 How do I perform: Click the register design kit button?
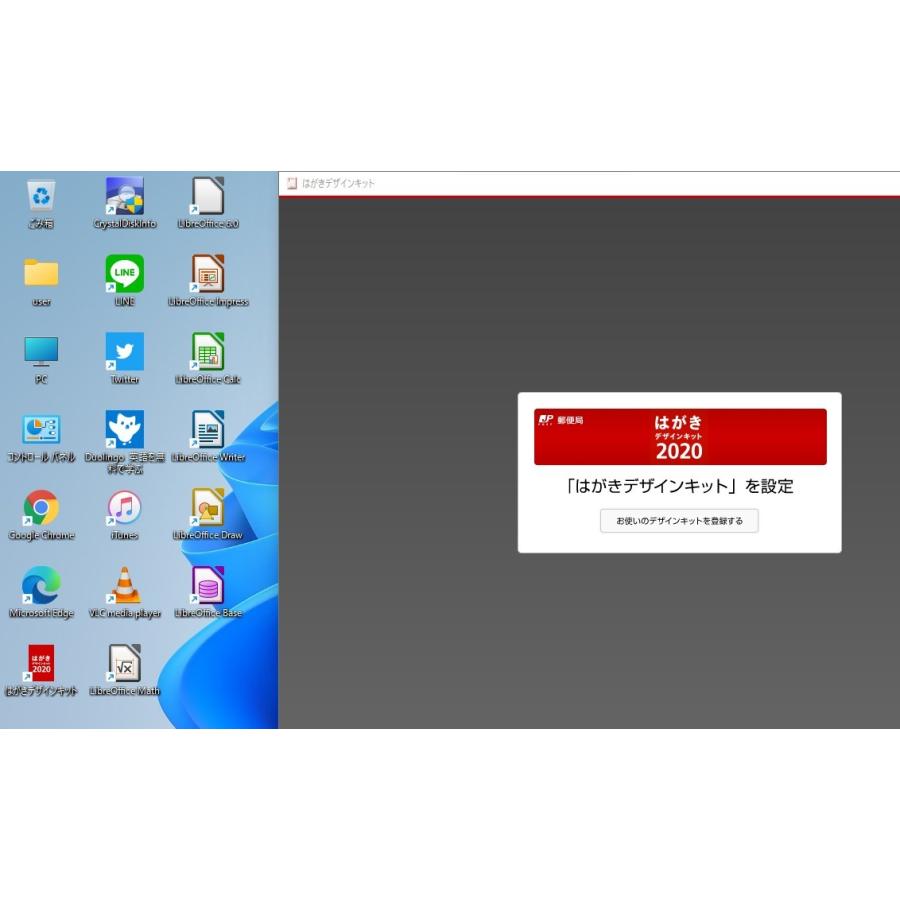pyautogui.click(x=679, y=521)
